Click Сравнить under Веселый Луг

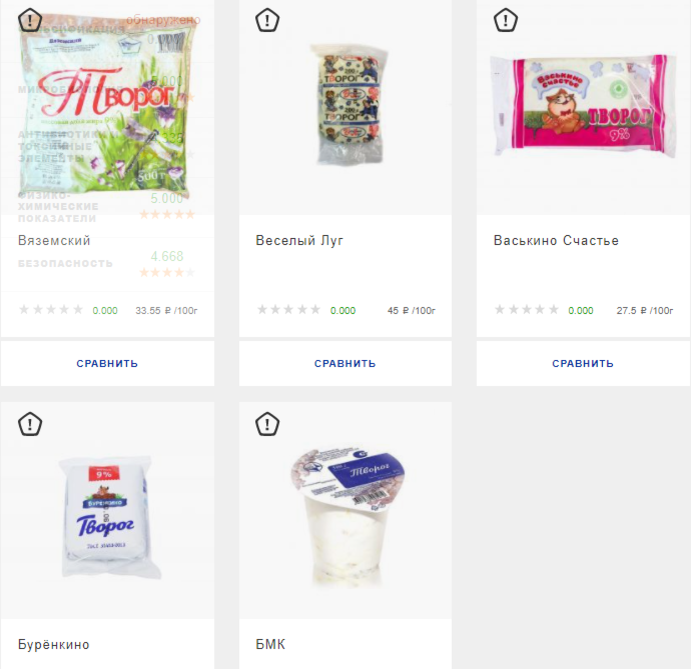[x=345, y=364]
